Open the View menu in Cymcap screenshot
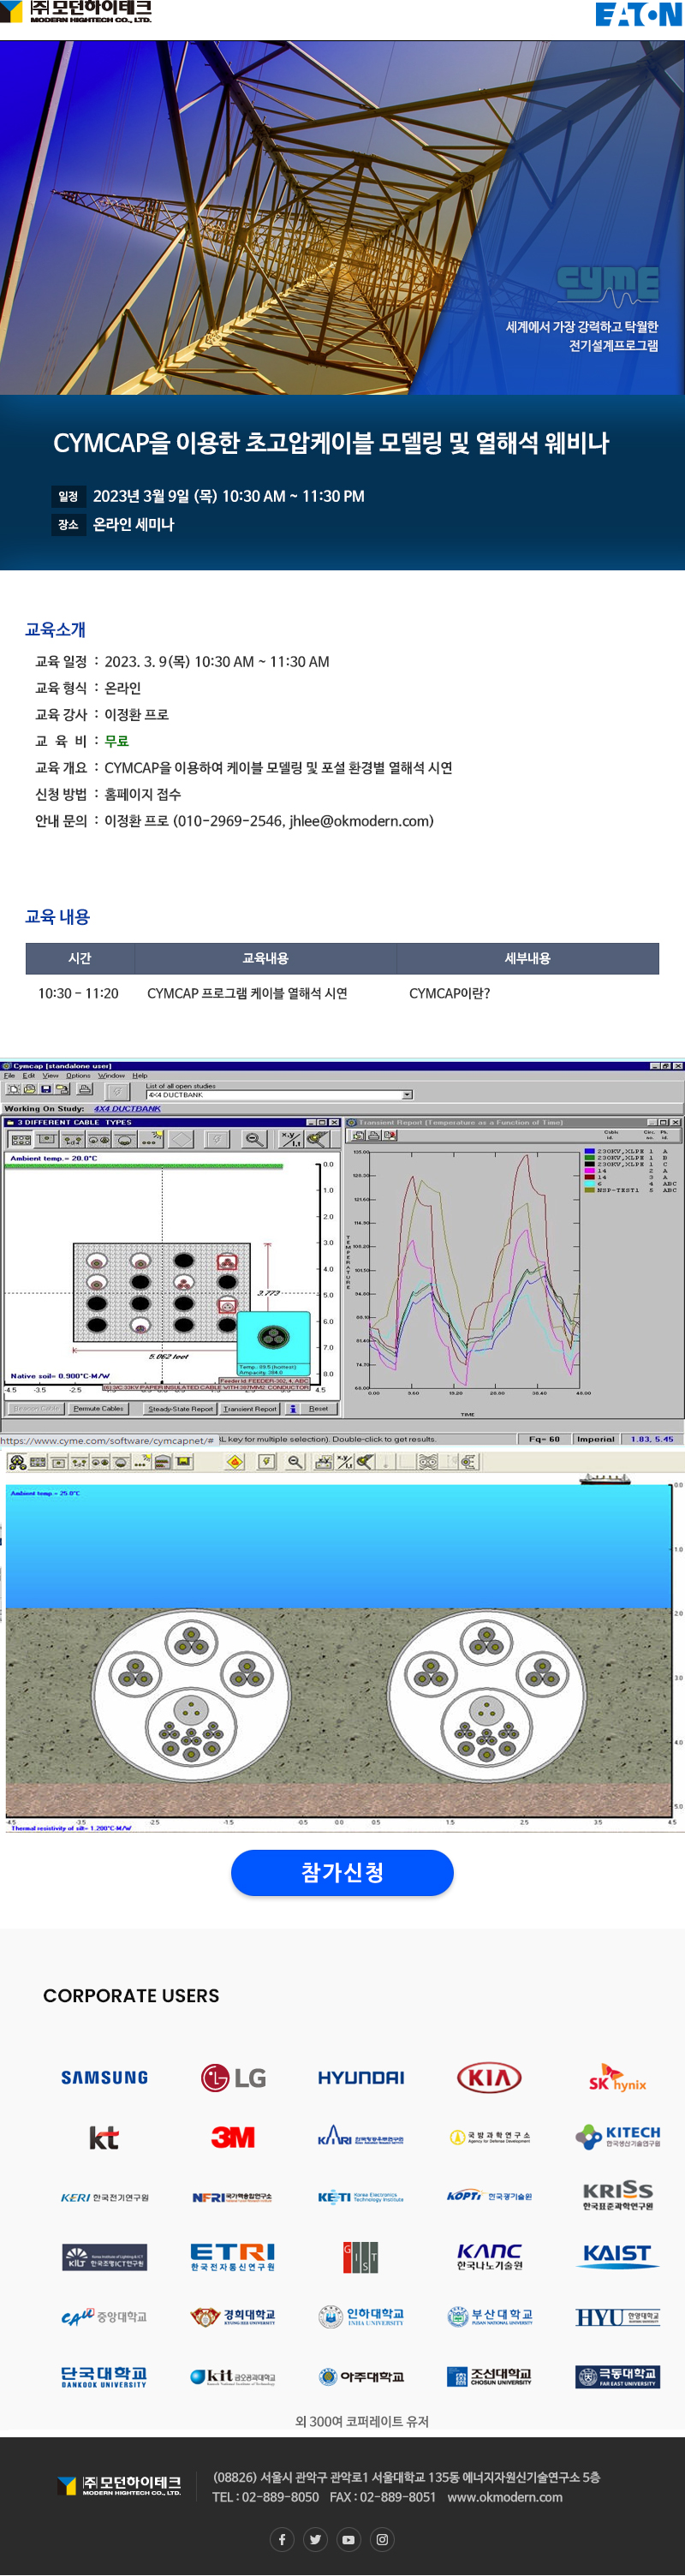The height and width of the screenshot is (2576, 685). pos(50,1076)
